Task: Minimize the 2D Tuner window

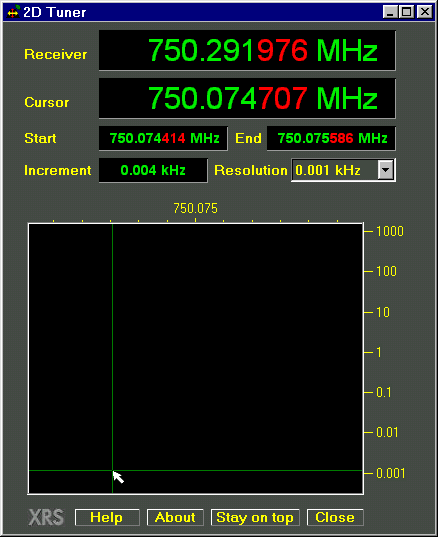Action: coord(390,12)
